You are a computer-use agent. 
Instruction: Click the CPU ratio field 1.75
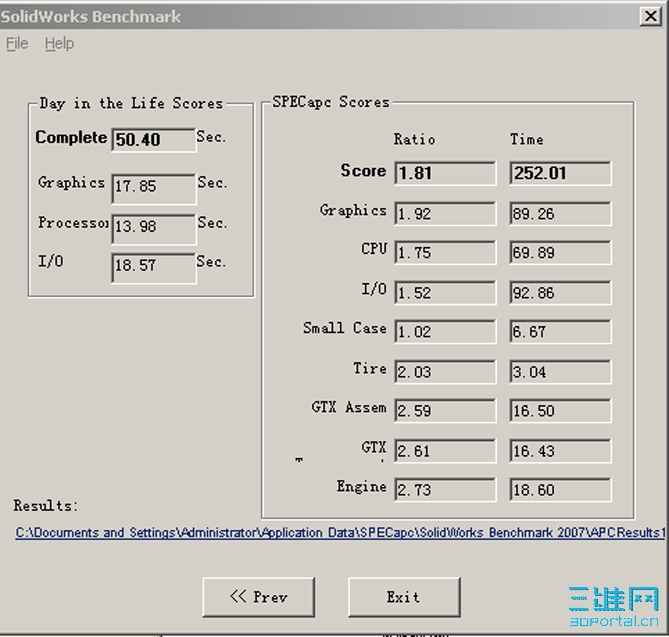pos(445,252)
